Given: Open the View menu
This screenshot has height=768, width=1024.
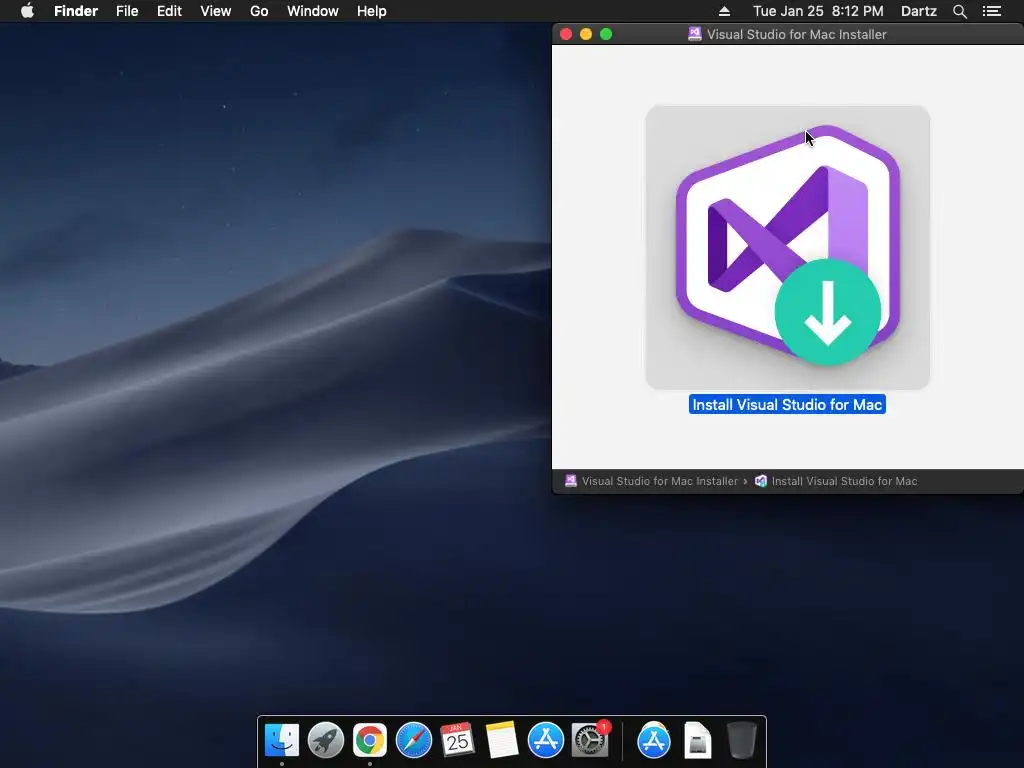Looking at the screenshot, I should [216, 11].
